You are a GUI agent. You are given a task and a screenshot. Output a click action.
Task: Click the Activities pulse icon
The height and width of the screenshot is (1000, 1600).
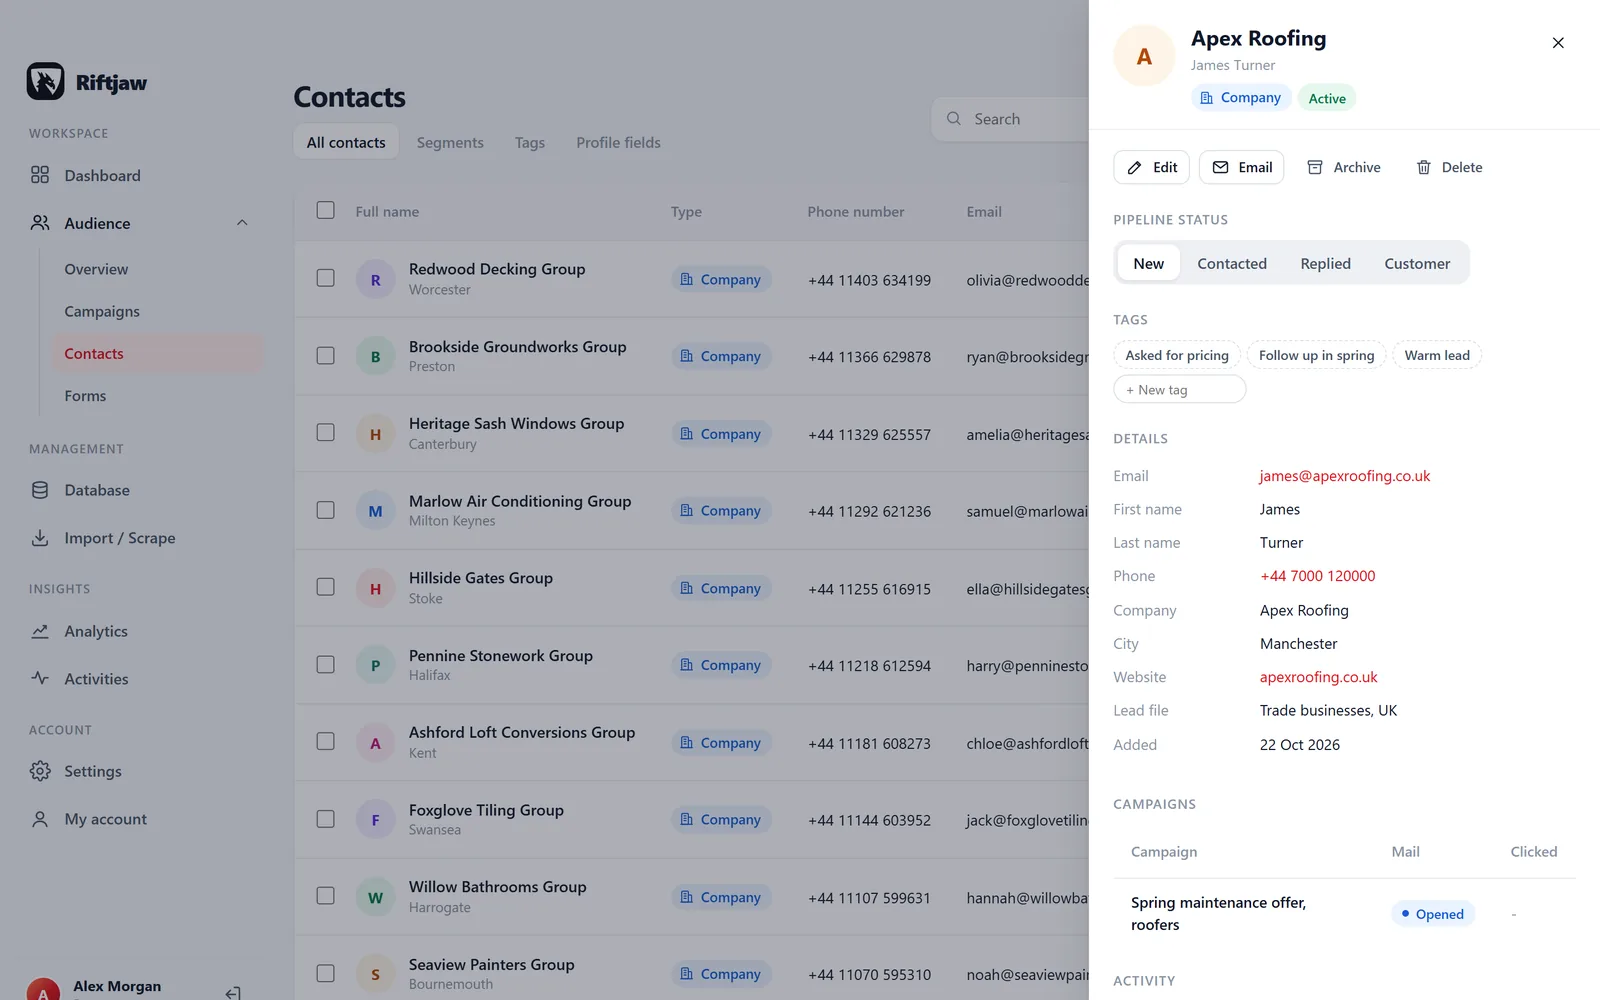tap(40, 678)
